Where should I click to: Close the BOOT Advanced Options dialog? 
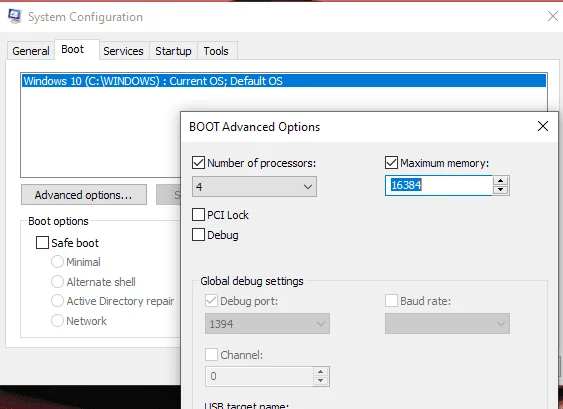543,126
